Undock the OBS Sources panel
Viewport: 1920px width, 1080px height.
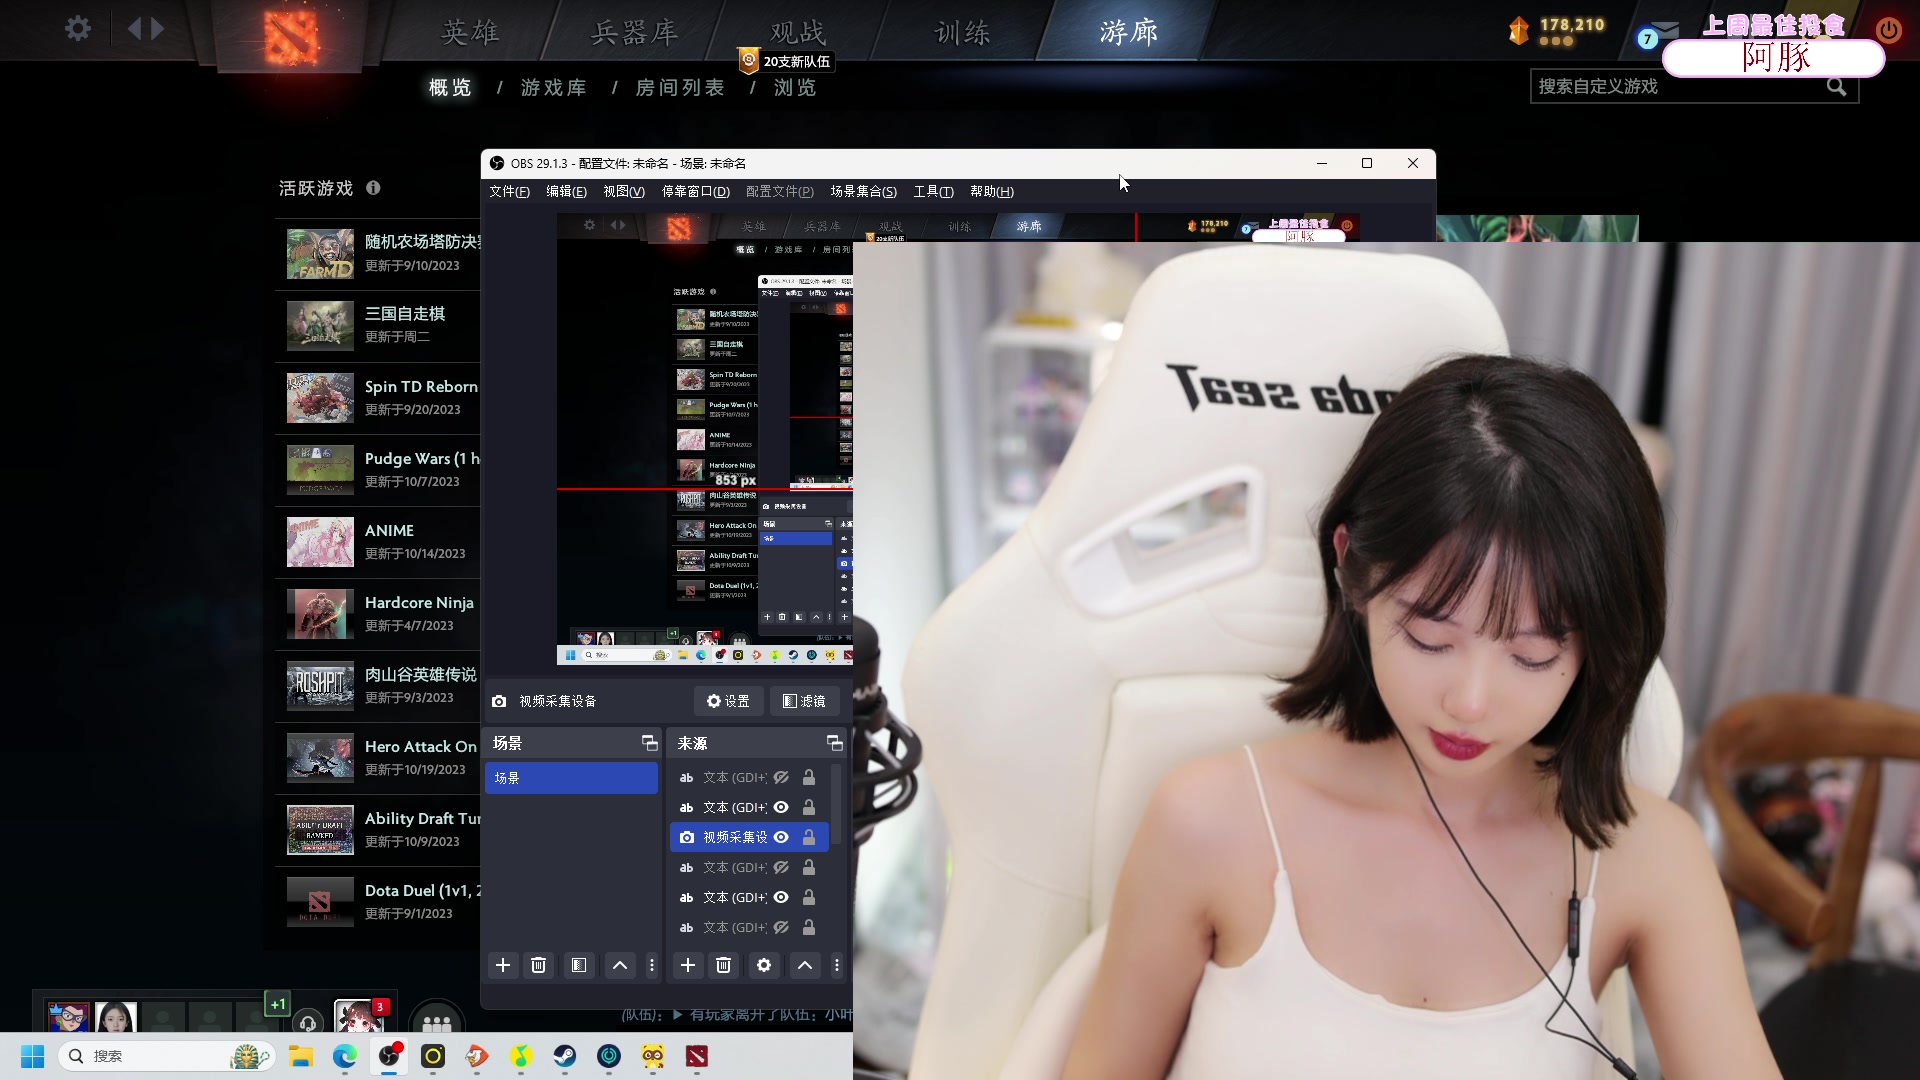coord(834,743)
